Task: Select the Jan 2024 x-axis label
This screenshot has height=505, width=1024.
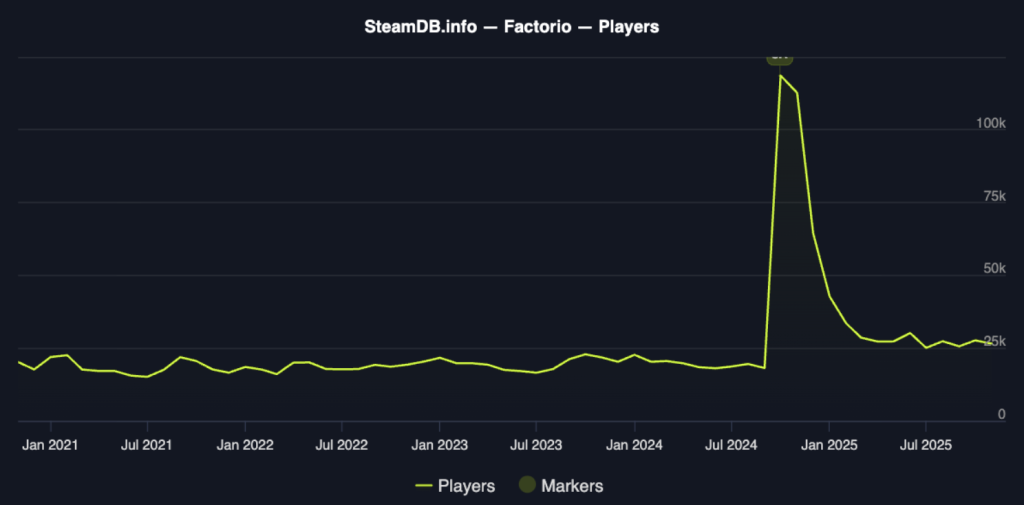Action: tap(634, 443)
